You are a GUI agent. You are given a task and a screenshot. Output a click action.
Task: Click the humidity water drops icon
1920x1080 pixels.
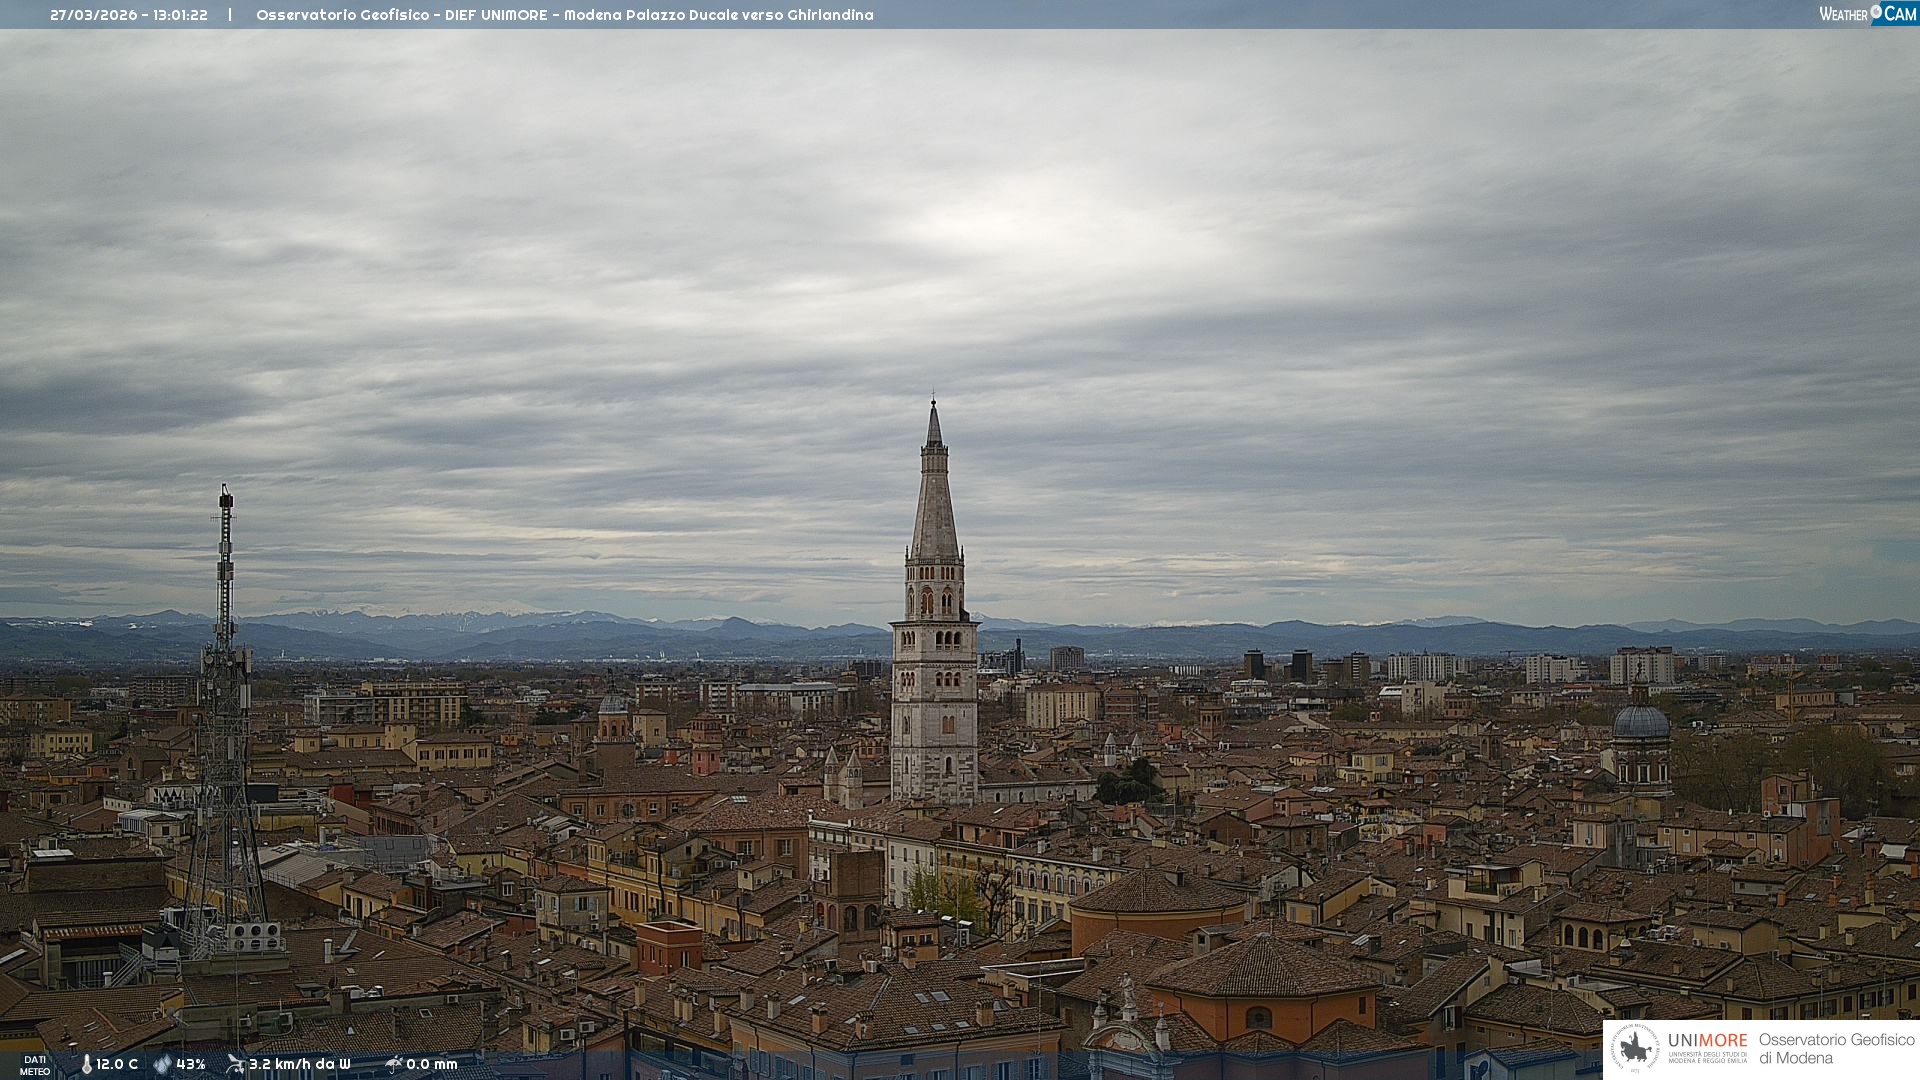pyautogui.click(x=162, y=1064)
